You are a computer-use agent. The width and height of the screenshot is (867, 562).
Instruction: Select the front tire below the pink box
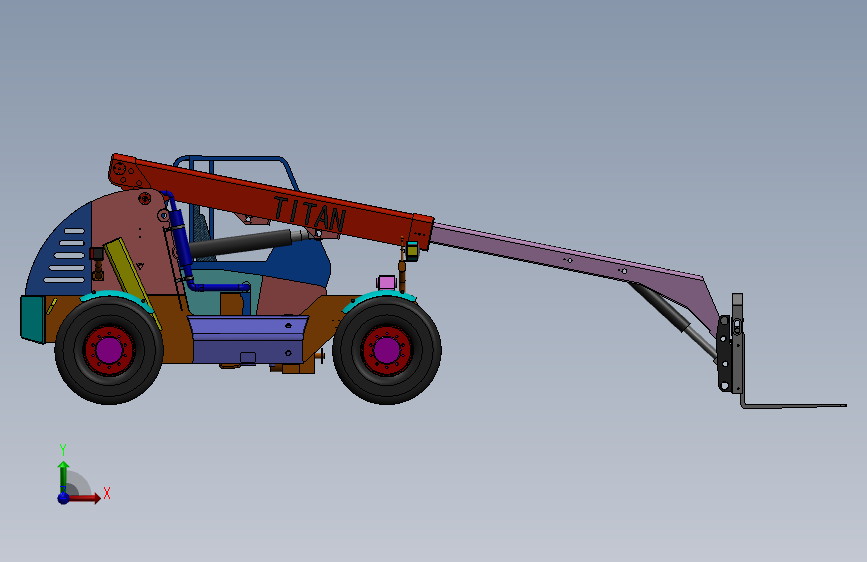click(387, 350)
